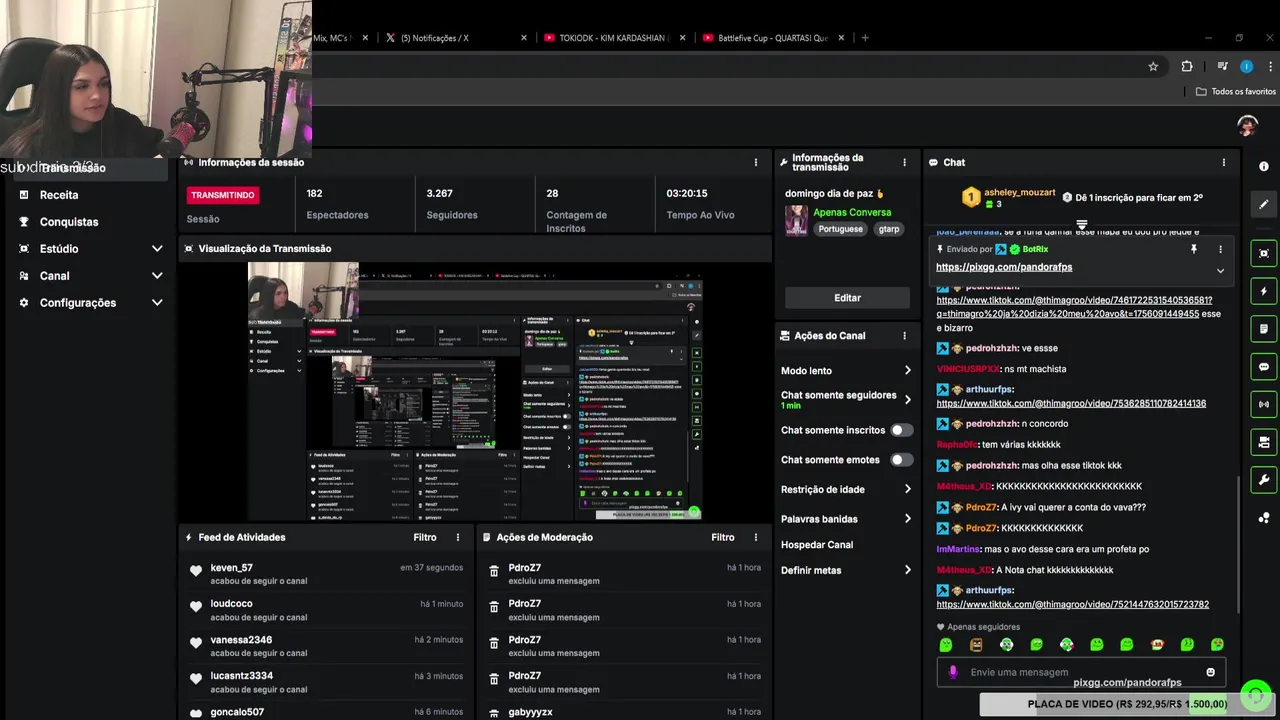Viewport: 1280px width, 720px height.
Task: Open Informações da sessão three-dot menu
Action: 756,162
